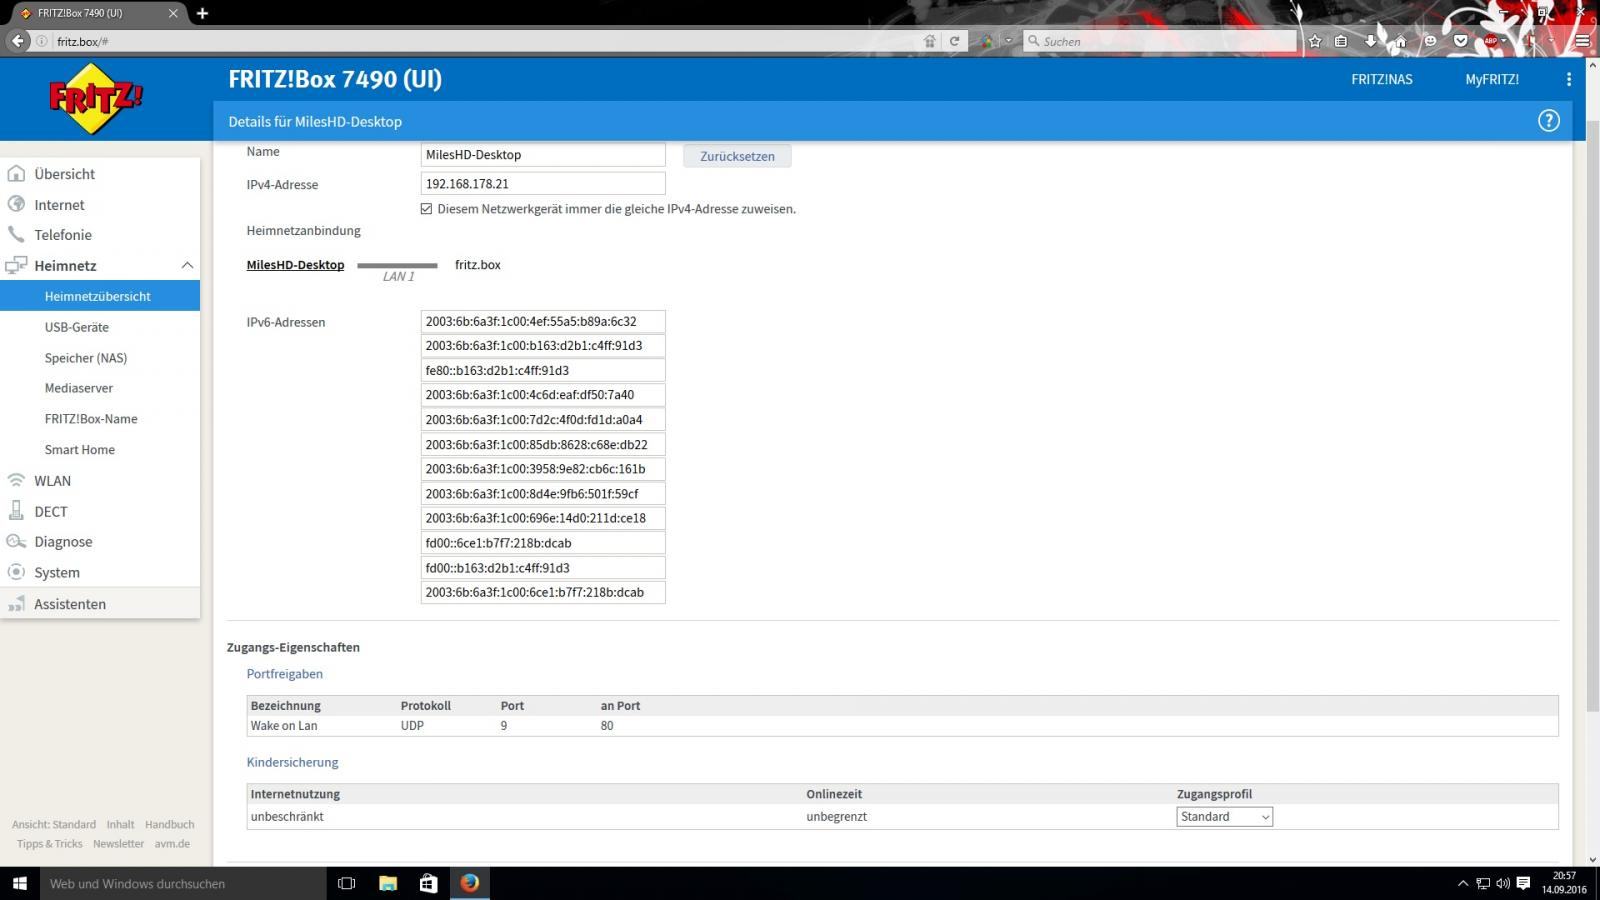1600x900 pixels.
Task: Open File Explorer from the taskbar
Action: (388, 883)
